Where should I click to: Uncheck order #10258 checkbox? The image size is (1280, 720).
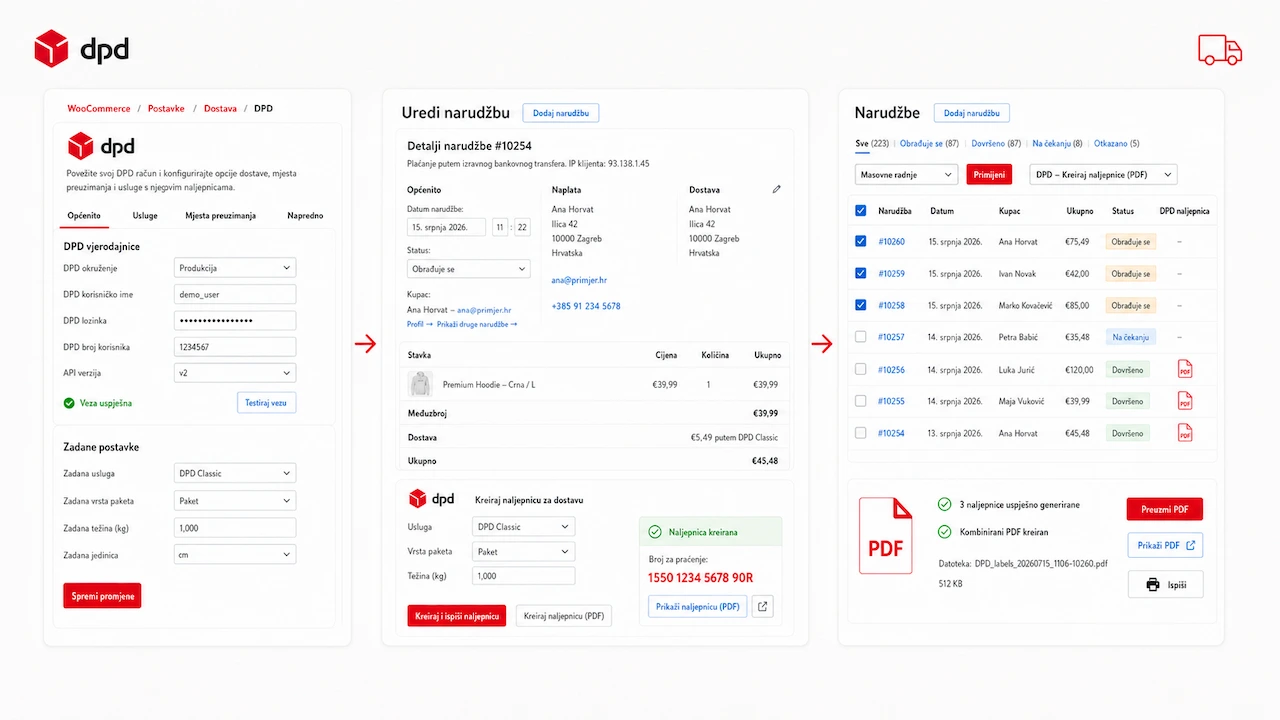[861, 305]
